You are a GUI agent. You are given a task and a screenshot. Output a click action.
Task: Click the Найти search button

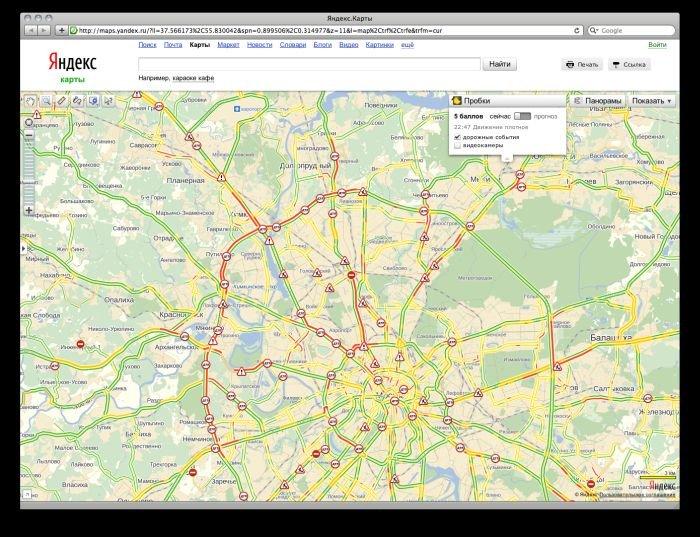click(501, 64)
